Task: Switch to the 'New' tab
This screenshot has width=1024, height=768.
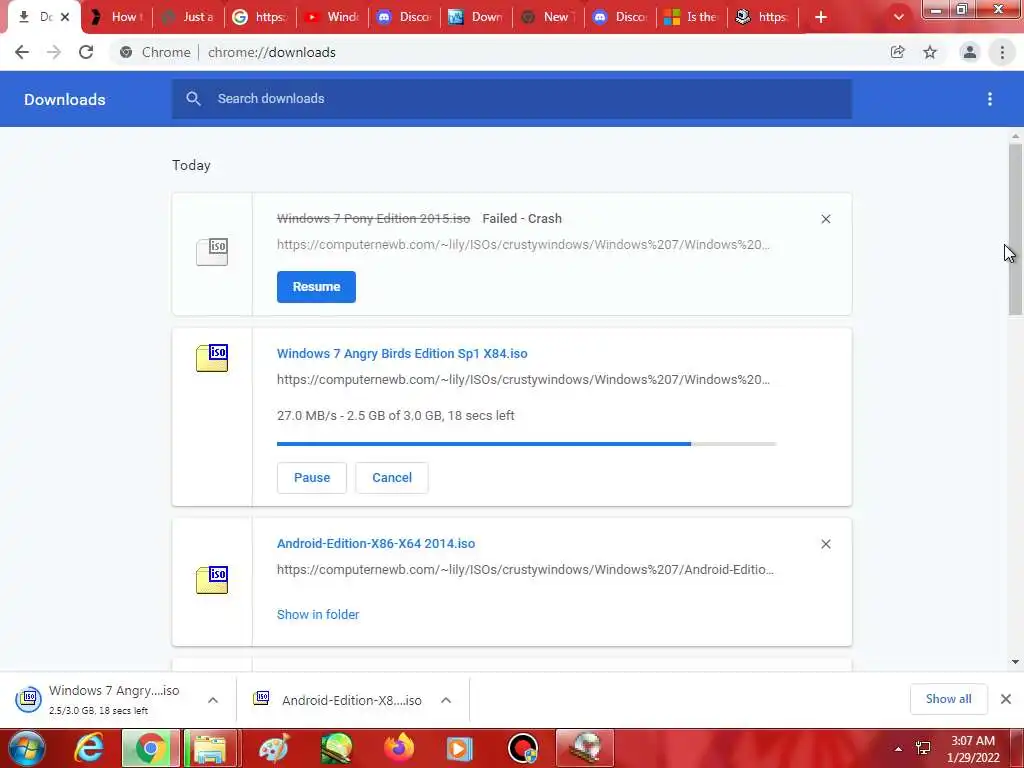Action: (x=548, y=17)
